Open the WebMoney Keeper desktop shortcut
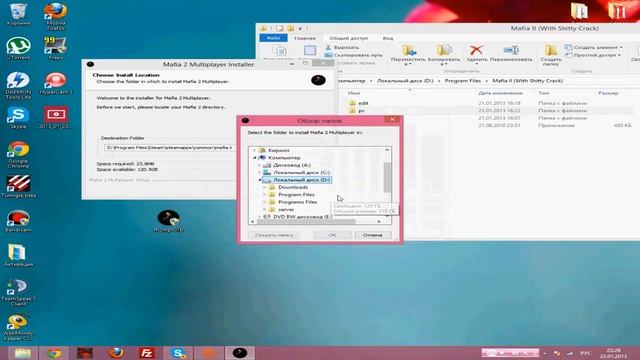The height and width of the screenshot is (360, 640). tap(18, 327)
